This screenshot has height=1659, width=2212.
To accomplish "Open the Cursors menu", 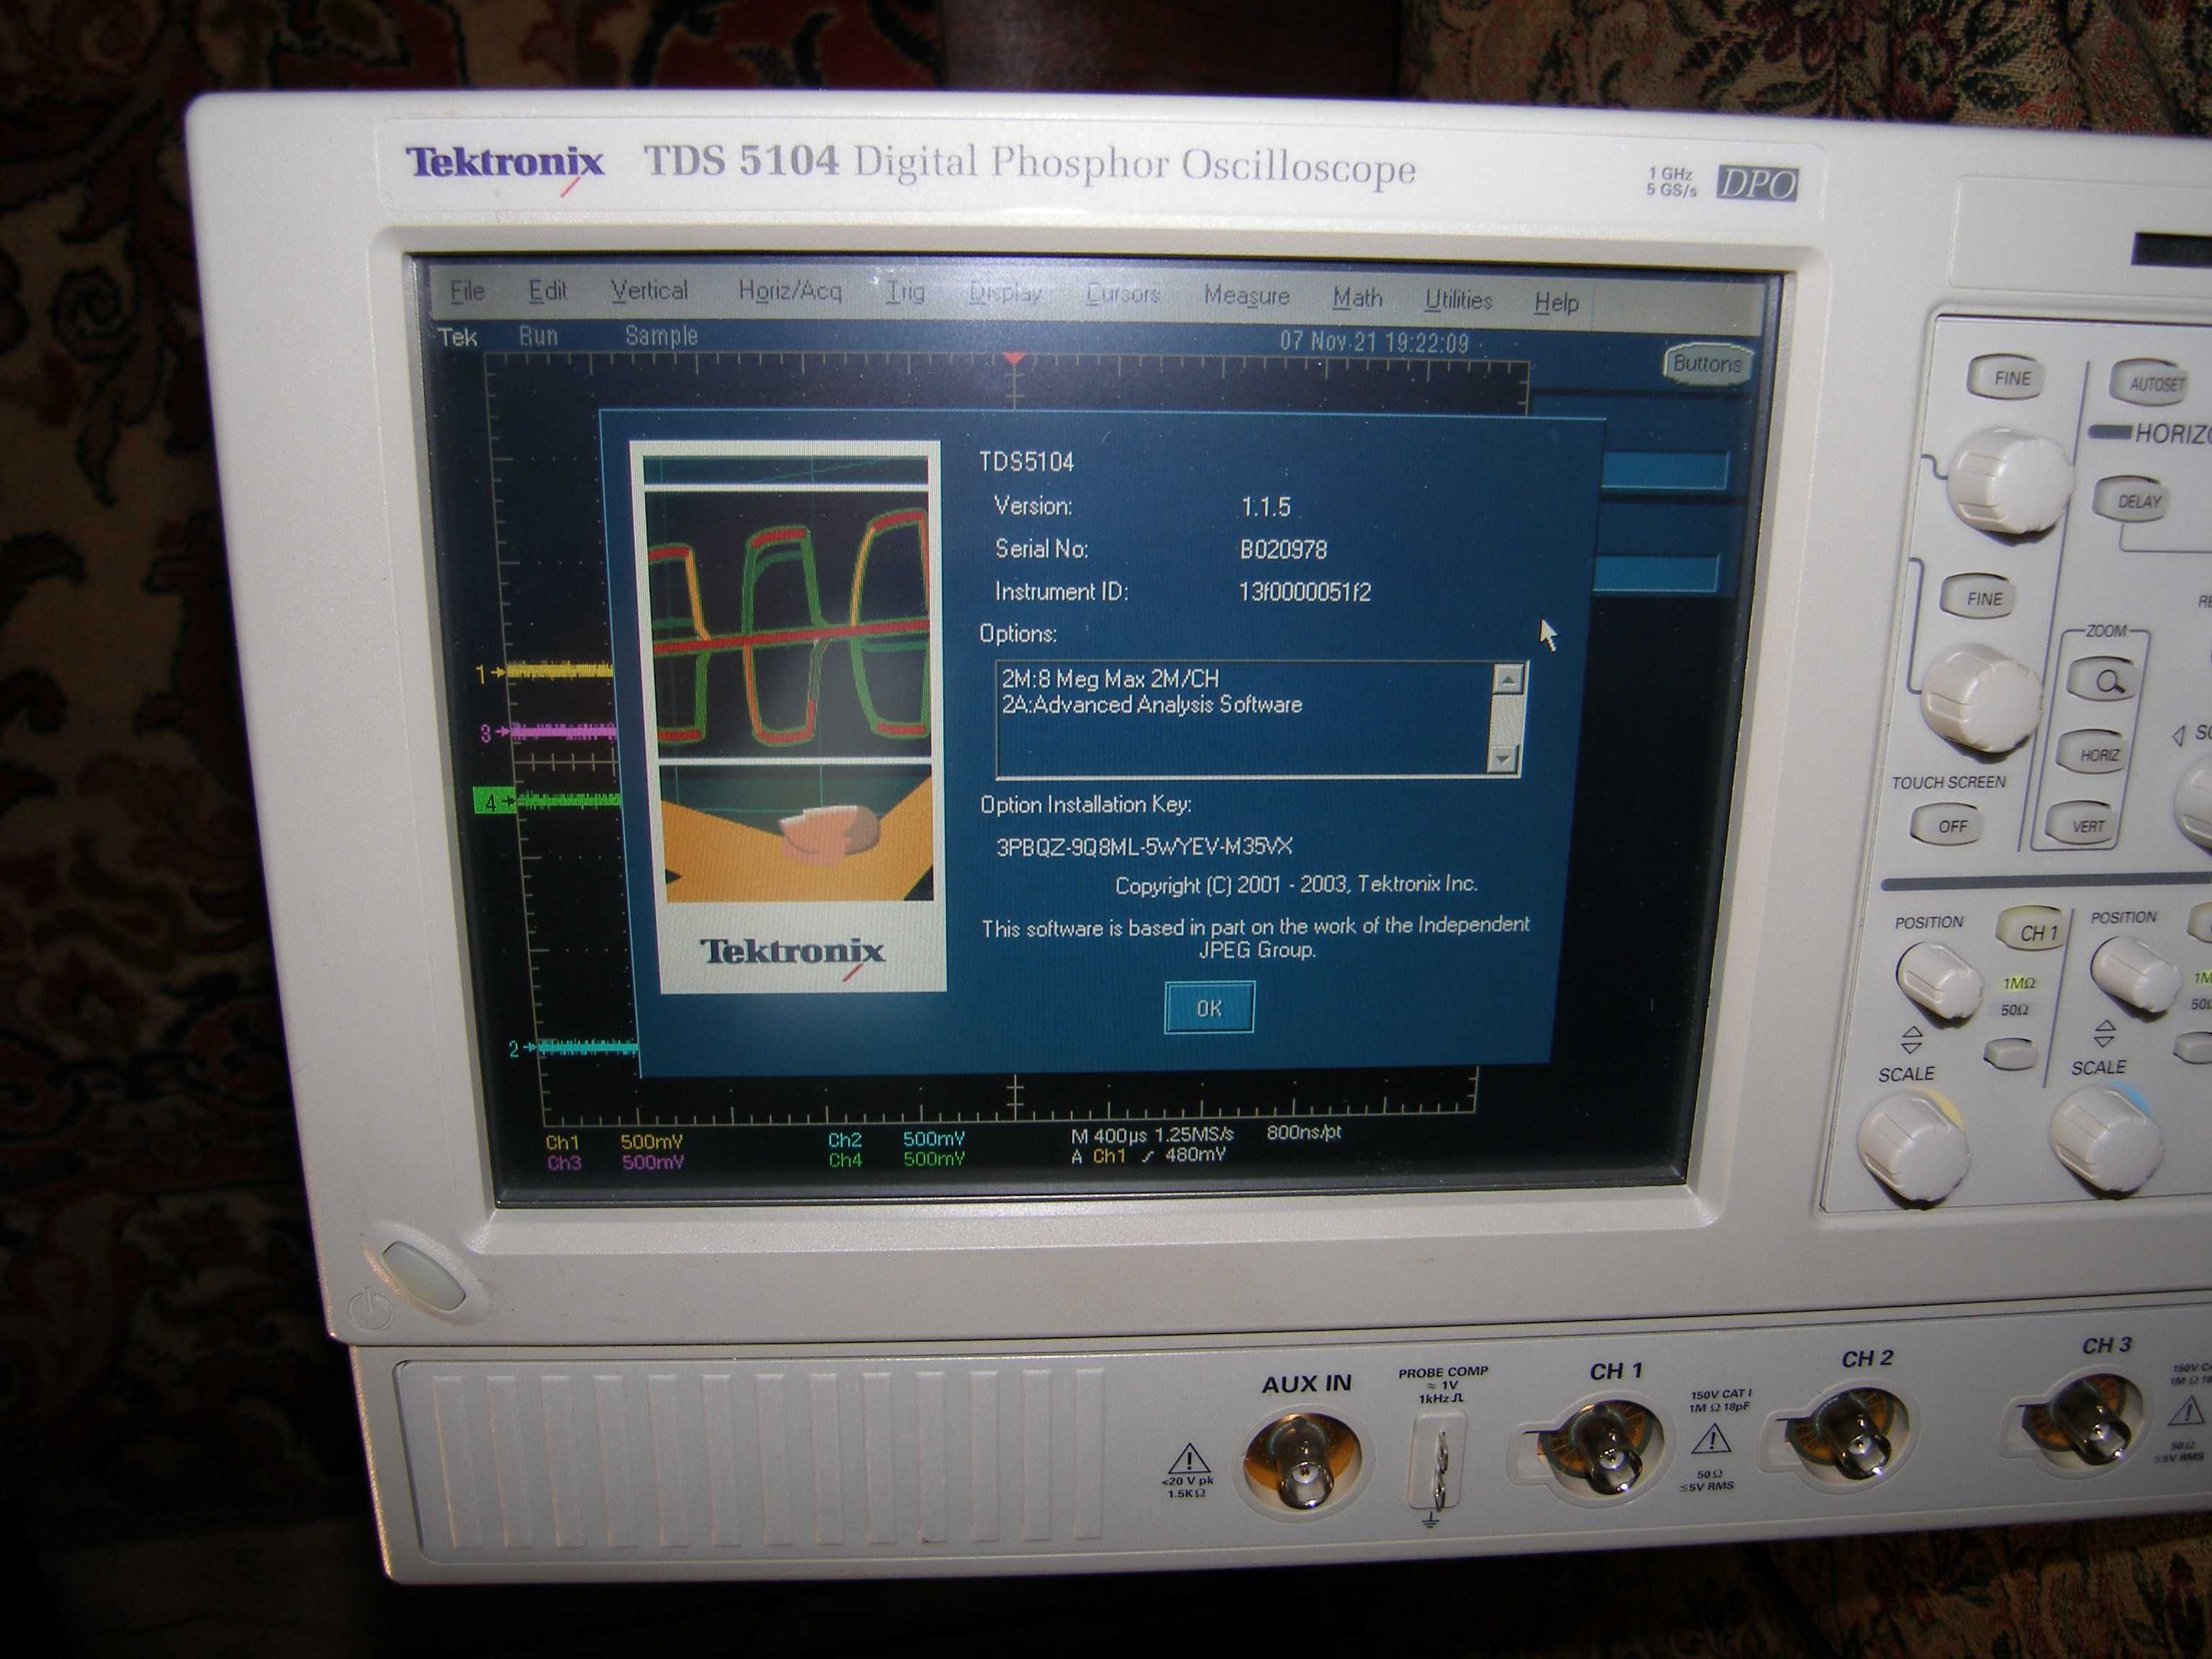I will tap(1122, 294).
